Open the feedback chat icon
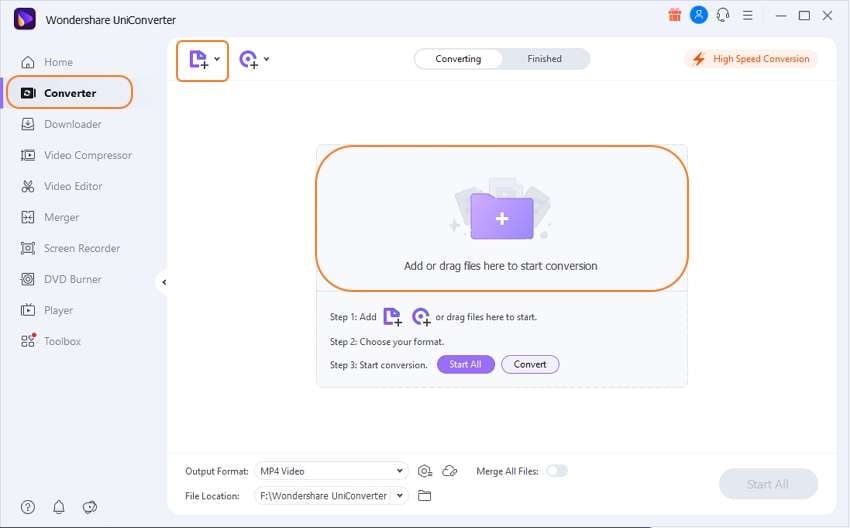Screen dimensions: 850x528 (x=89, y=507)
